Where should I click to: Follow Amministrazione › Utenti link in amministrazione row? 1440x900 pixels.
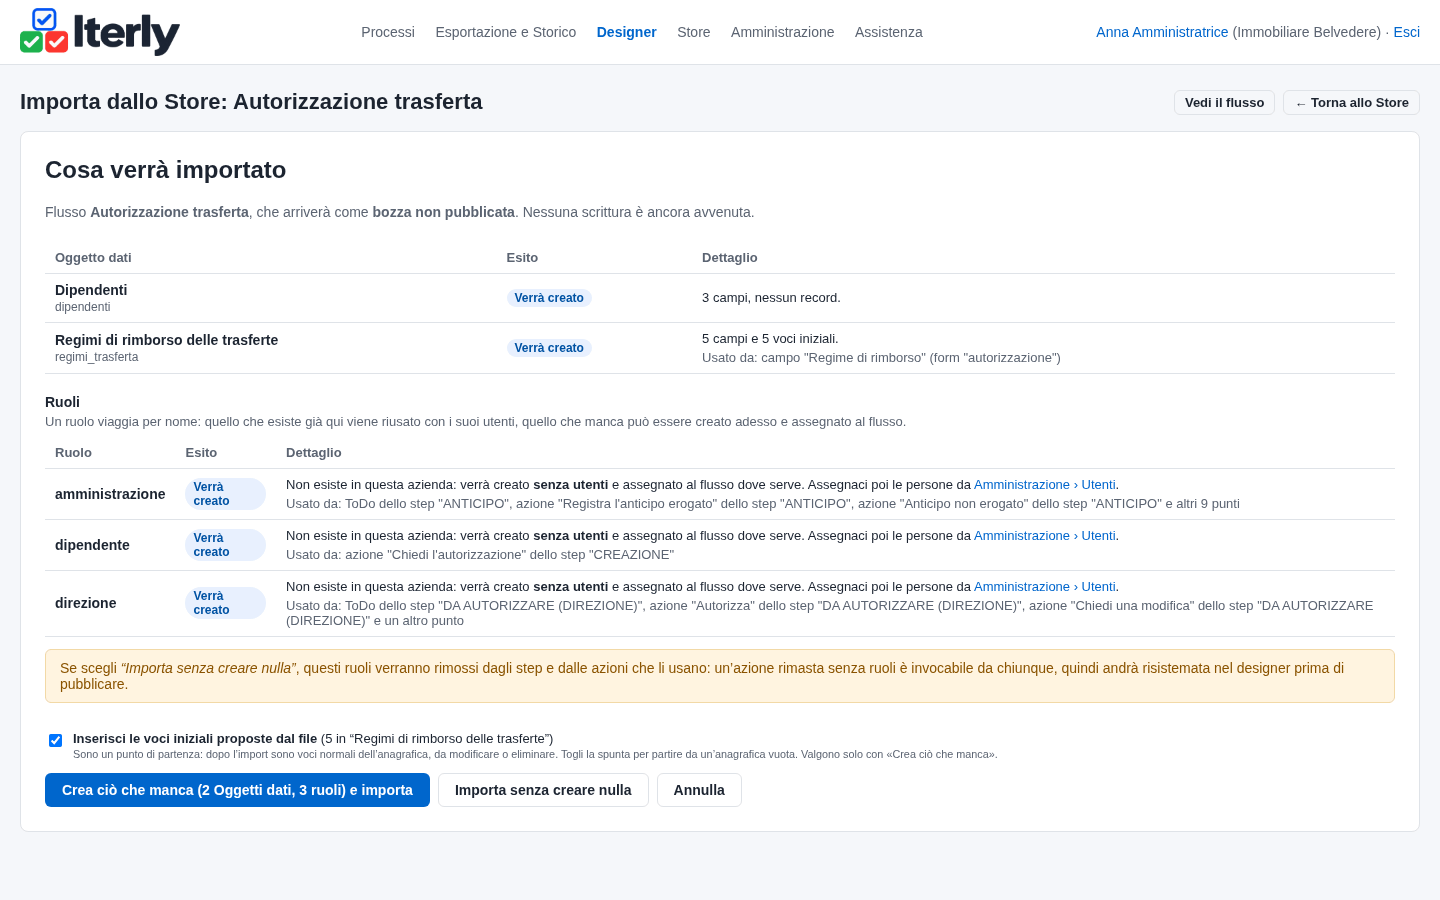[x=1045, y=485]
